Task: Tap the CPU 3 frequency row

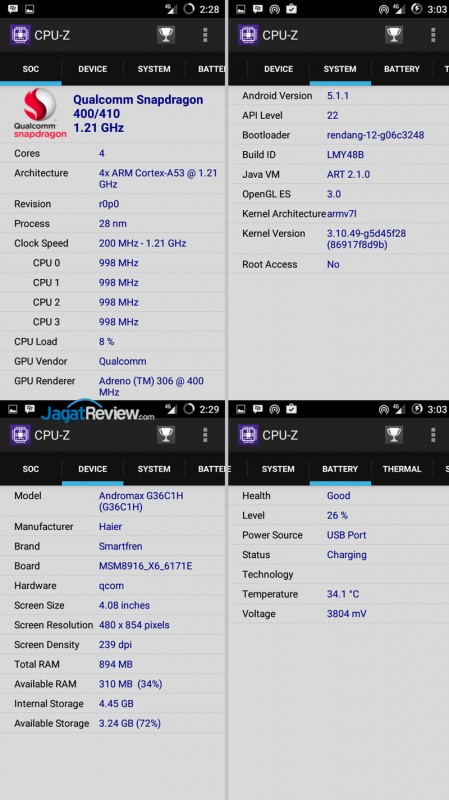Action: tap(112, 322)
